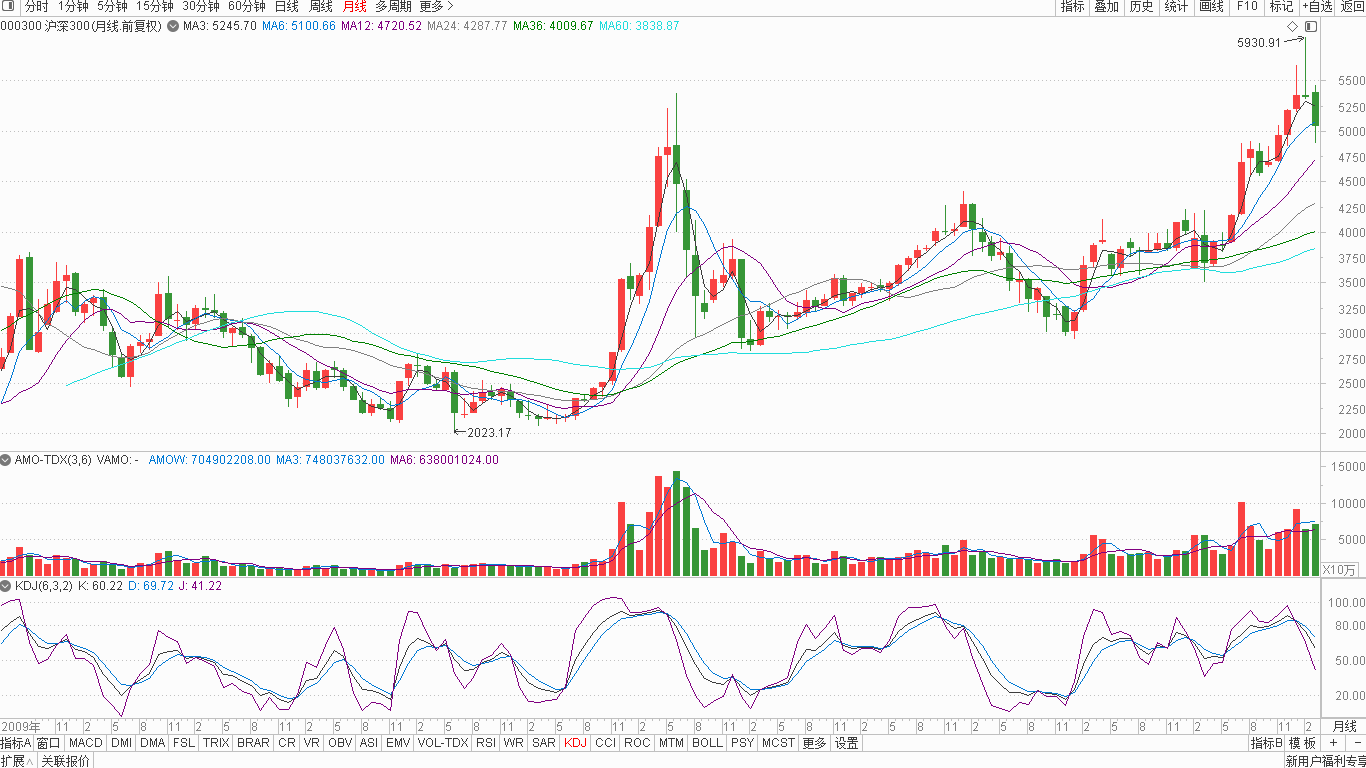1366x768 pixels.
Task: Switch indicator to PSY
Action: point(742,743)
